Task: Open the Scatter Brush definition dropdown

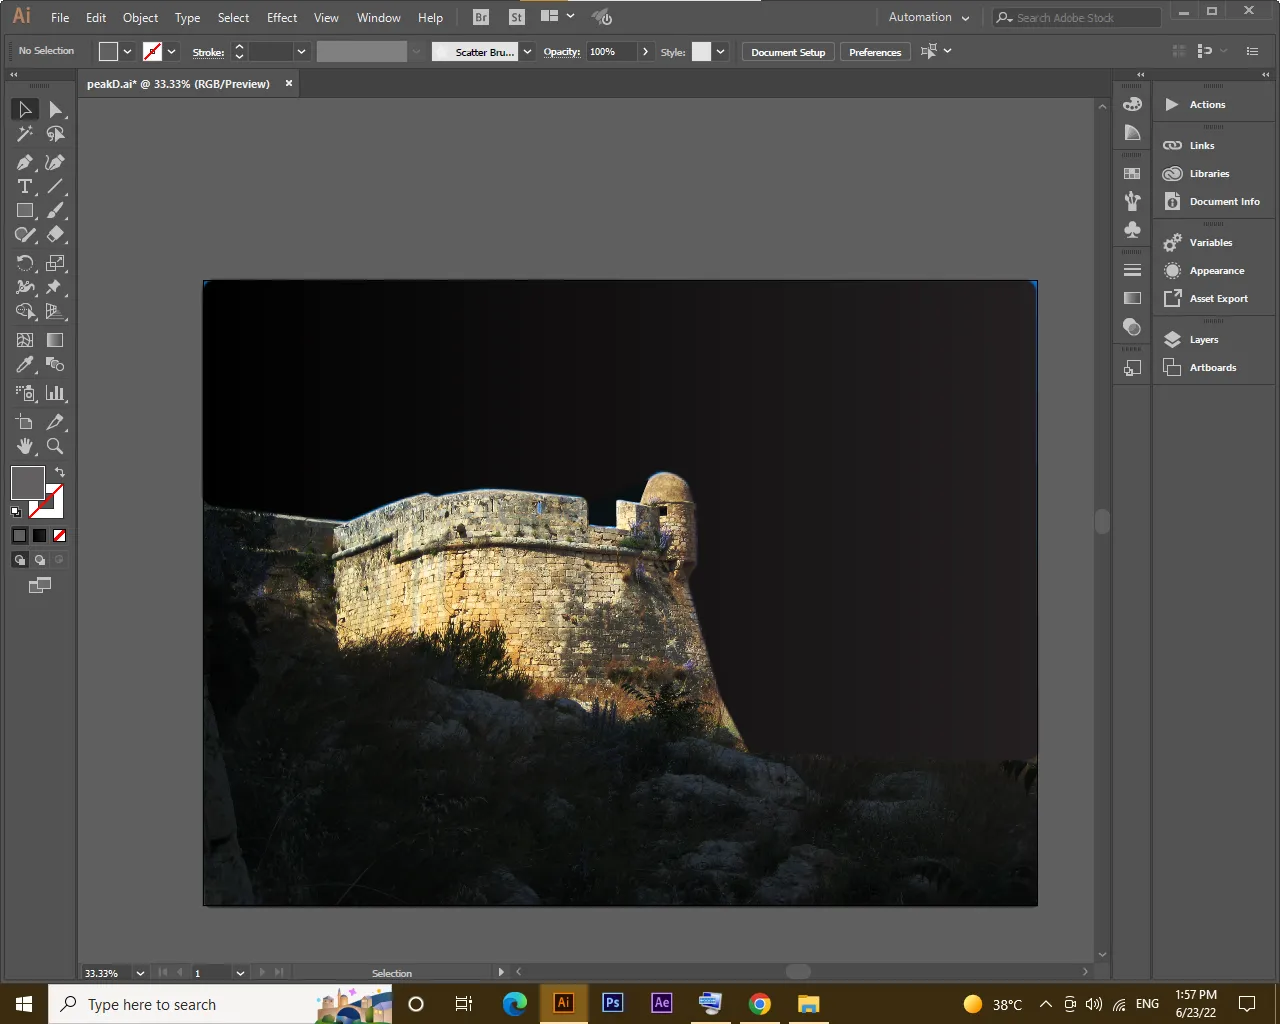Action: 527,52
